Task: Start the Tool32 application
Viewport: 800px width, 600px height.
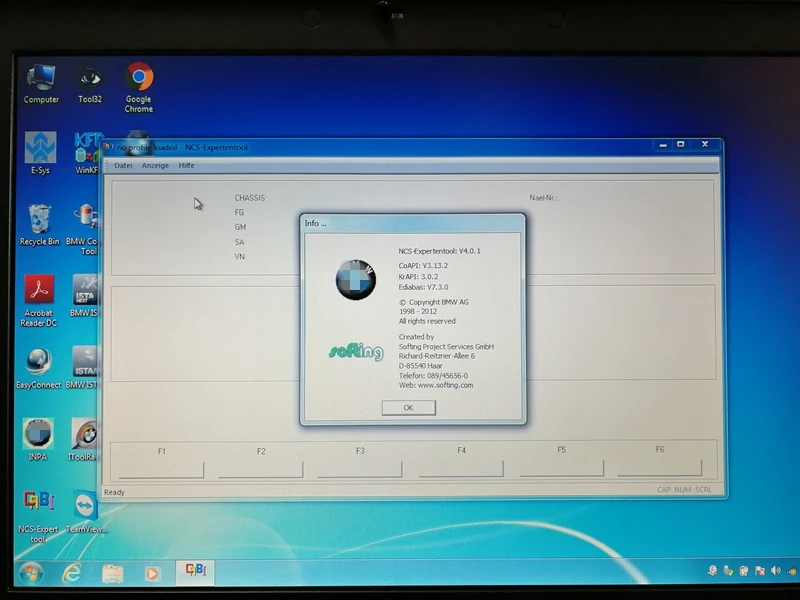Action: (x=90, y=80)
